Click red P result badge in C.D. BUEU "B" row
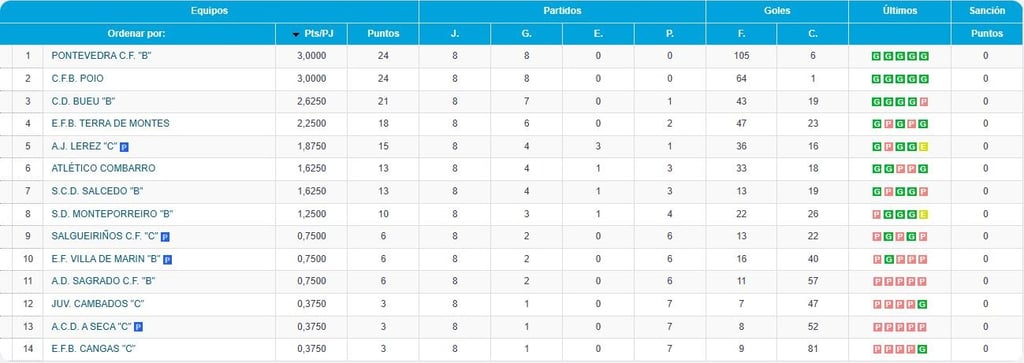 [923, 102]
